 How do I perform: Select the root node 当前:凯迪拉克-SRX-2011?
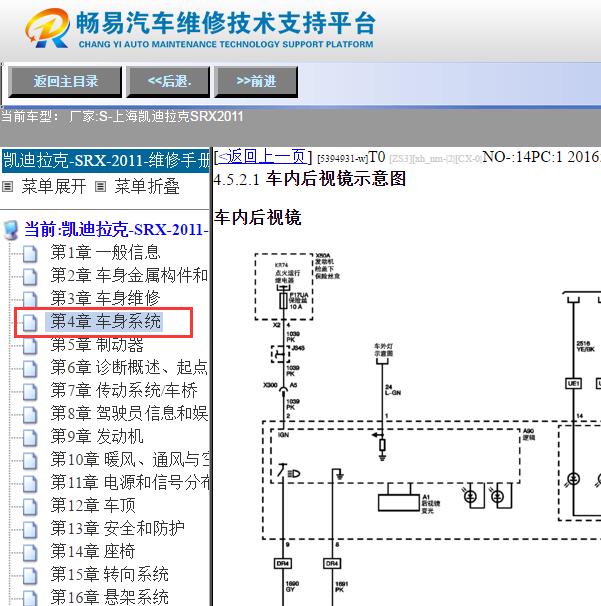click(x=116, y=230)
